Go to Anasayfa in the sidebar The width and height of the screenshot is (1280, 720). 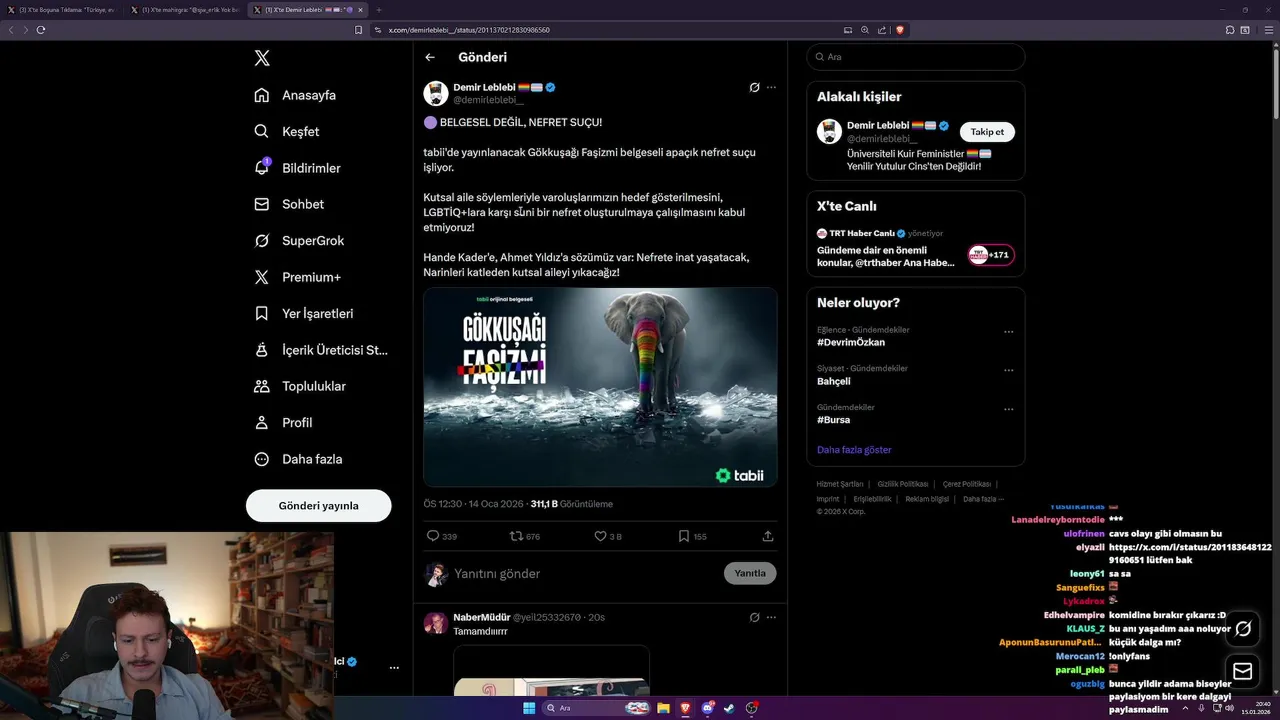point(295,95)
